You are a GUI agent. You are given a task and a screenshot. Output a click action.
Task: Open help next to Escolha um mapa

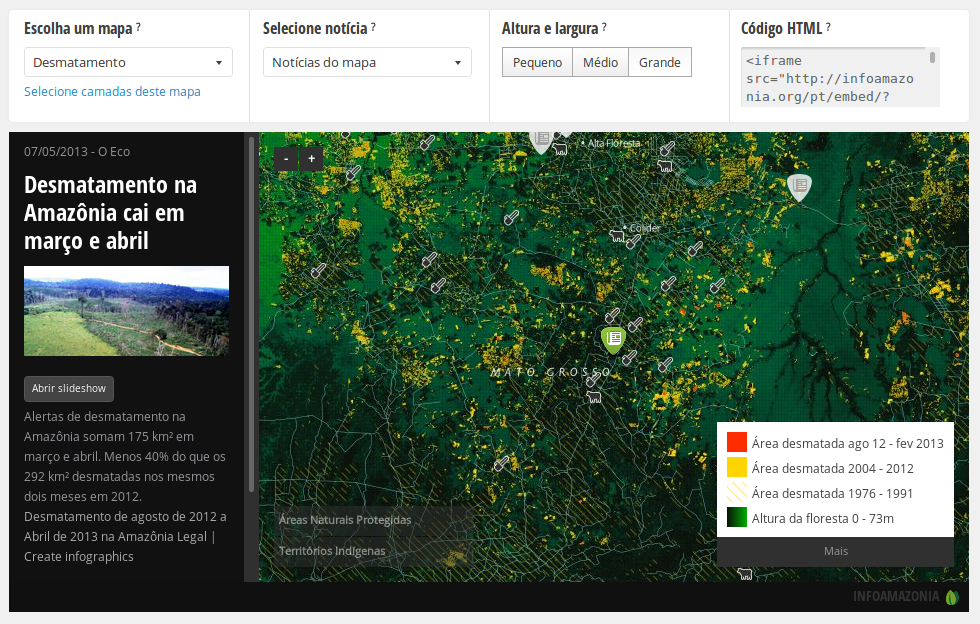click(x=138, y=28)
